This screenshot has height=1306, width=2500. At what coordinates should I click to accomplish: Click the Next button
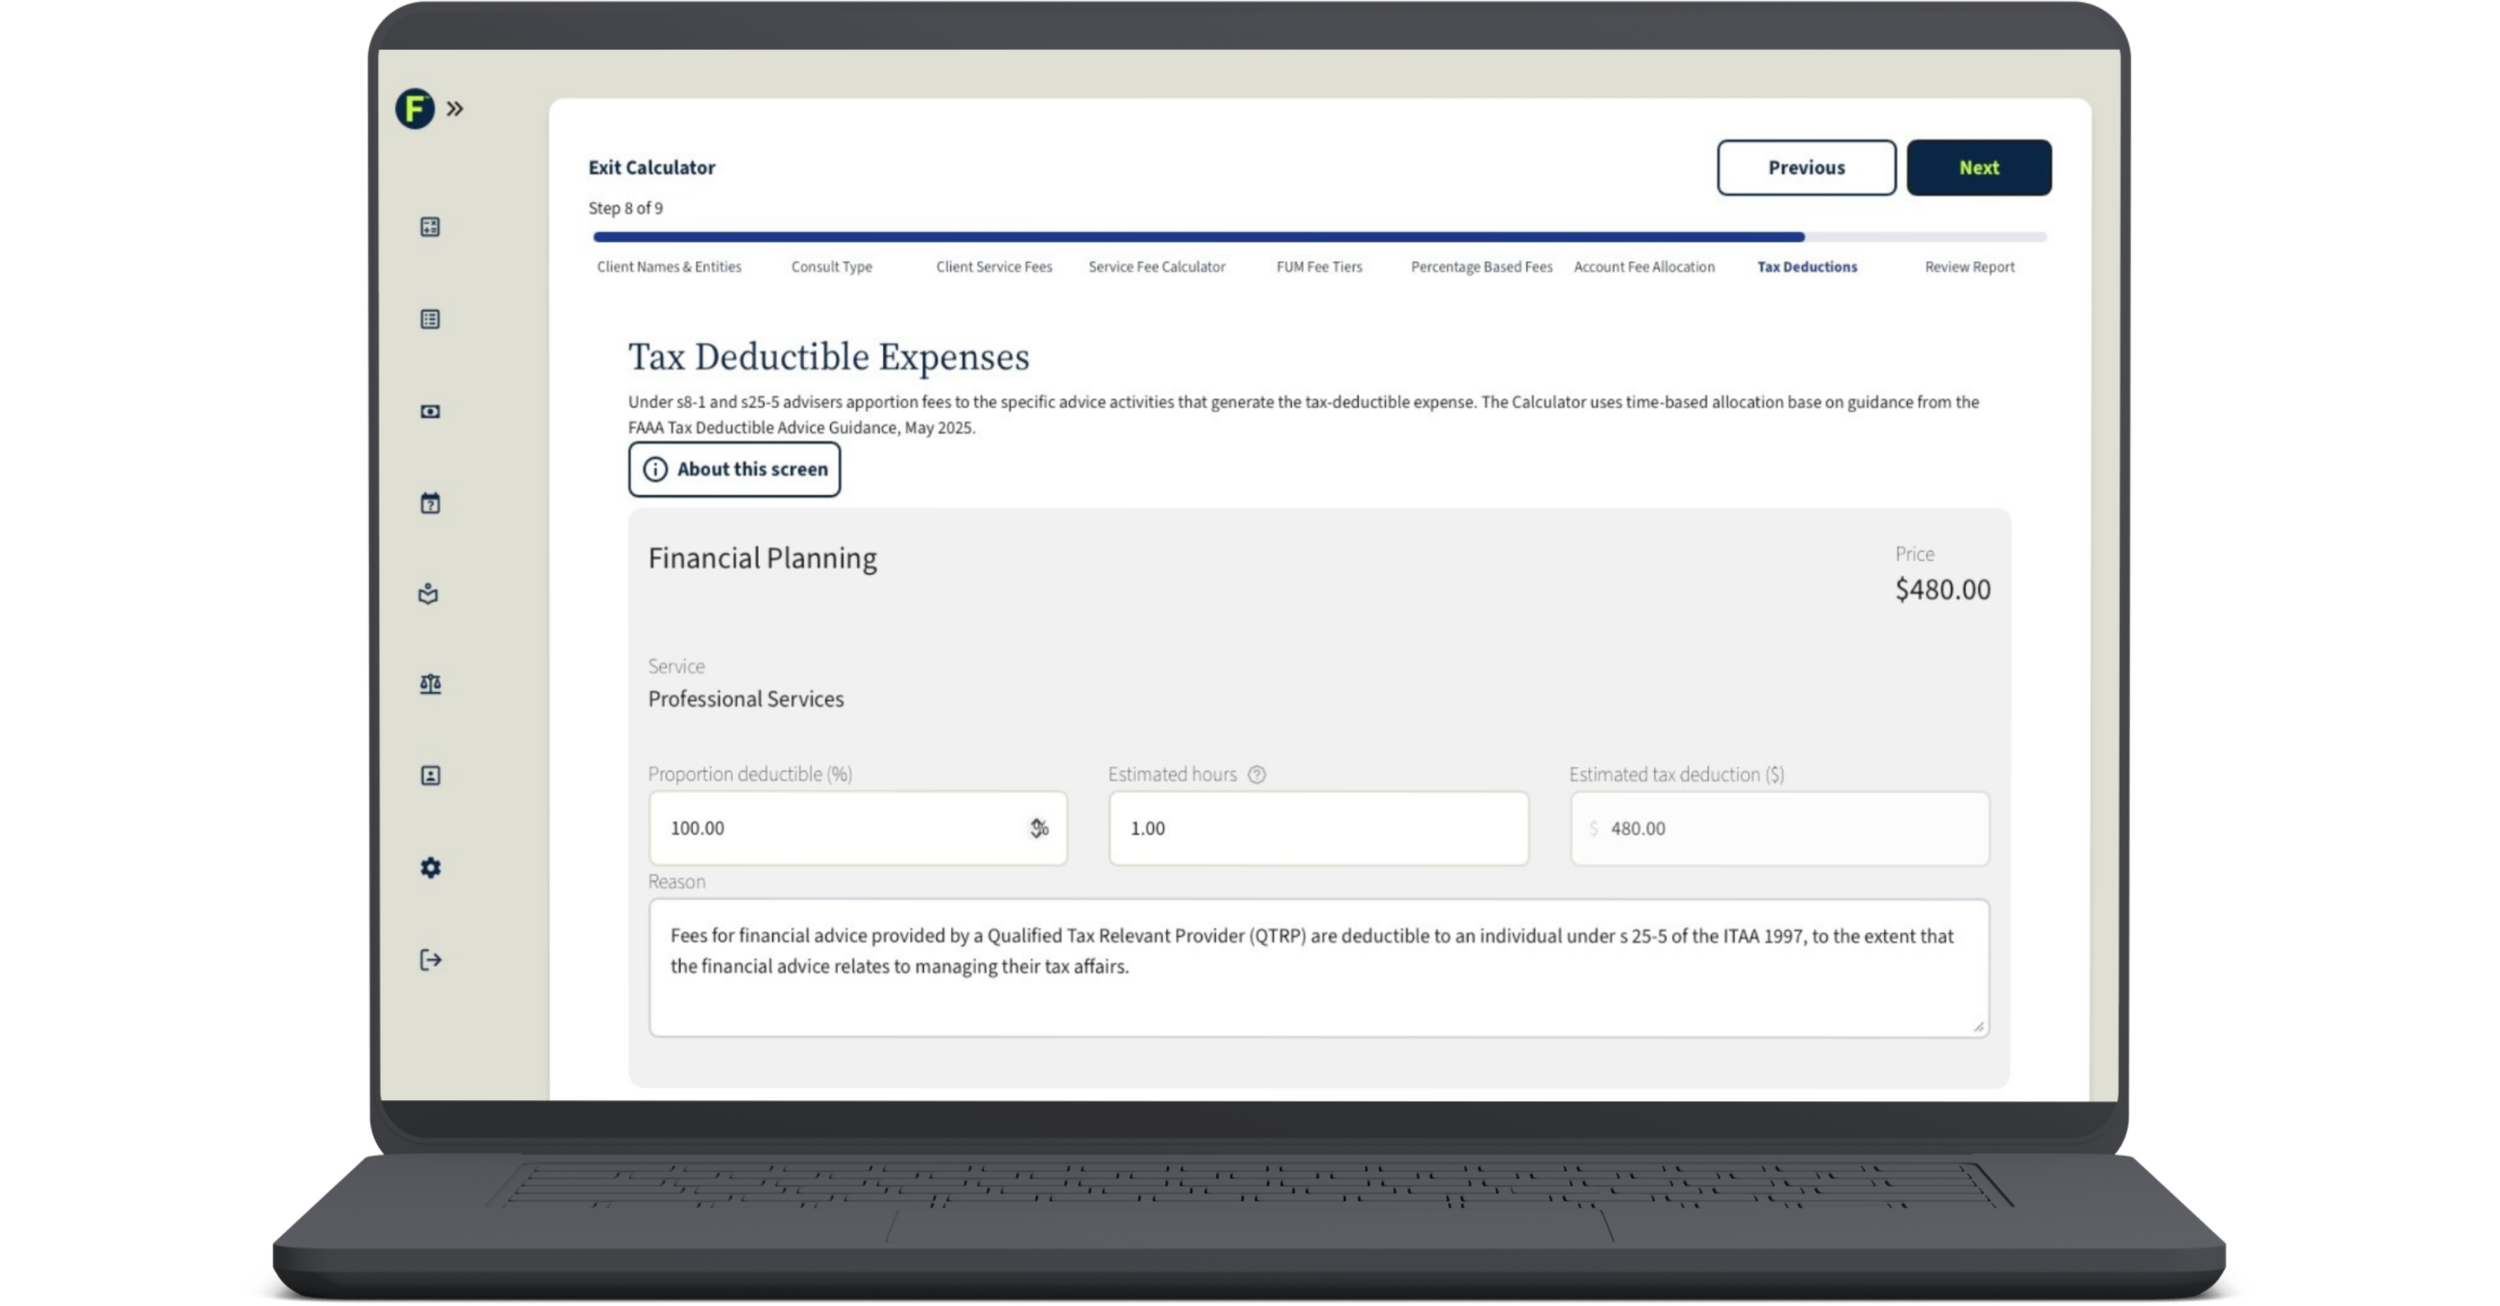pyautogui.click(x=1979, y=167)
